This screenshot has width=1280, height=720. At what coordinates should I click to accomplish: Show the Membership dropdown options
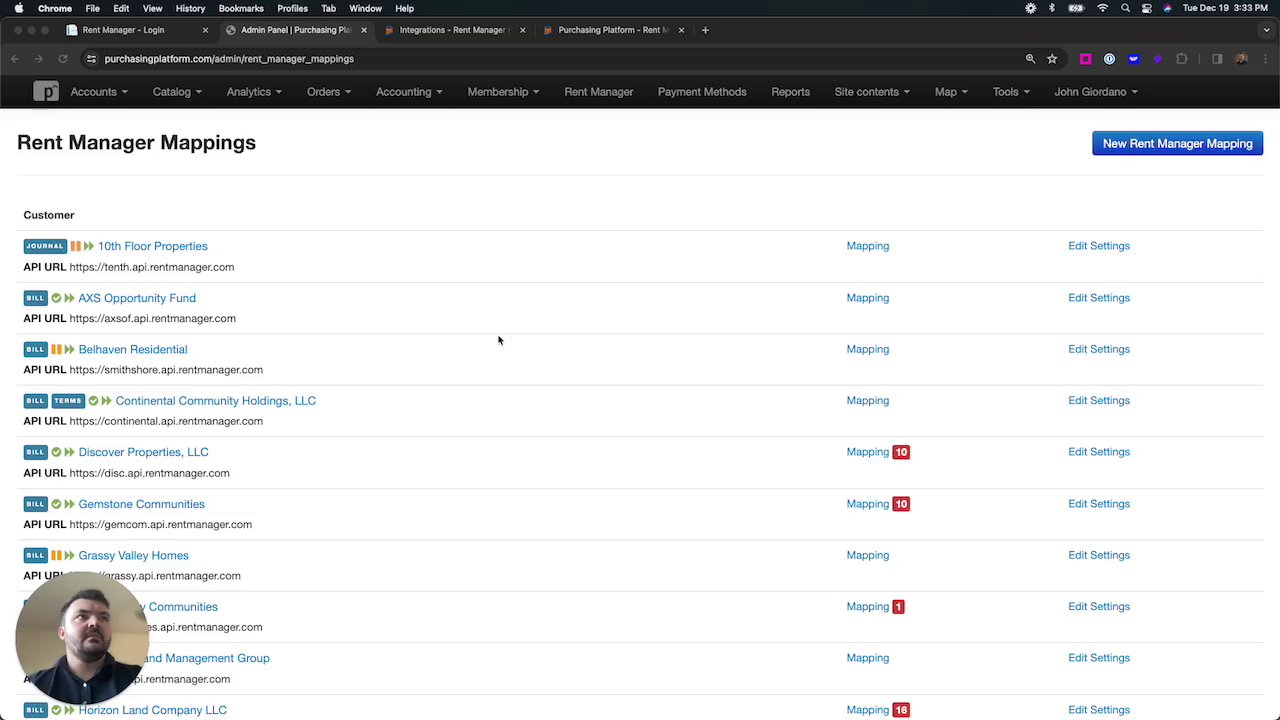pos(503,92)
